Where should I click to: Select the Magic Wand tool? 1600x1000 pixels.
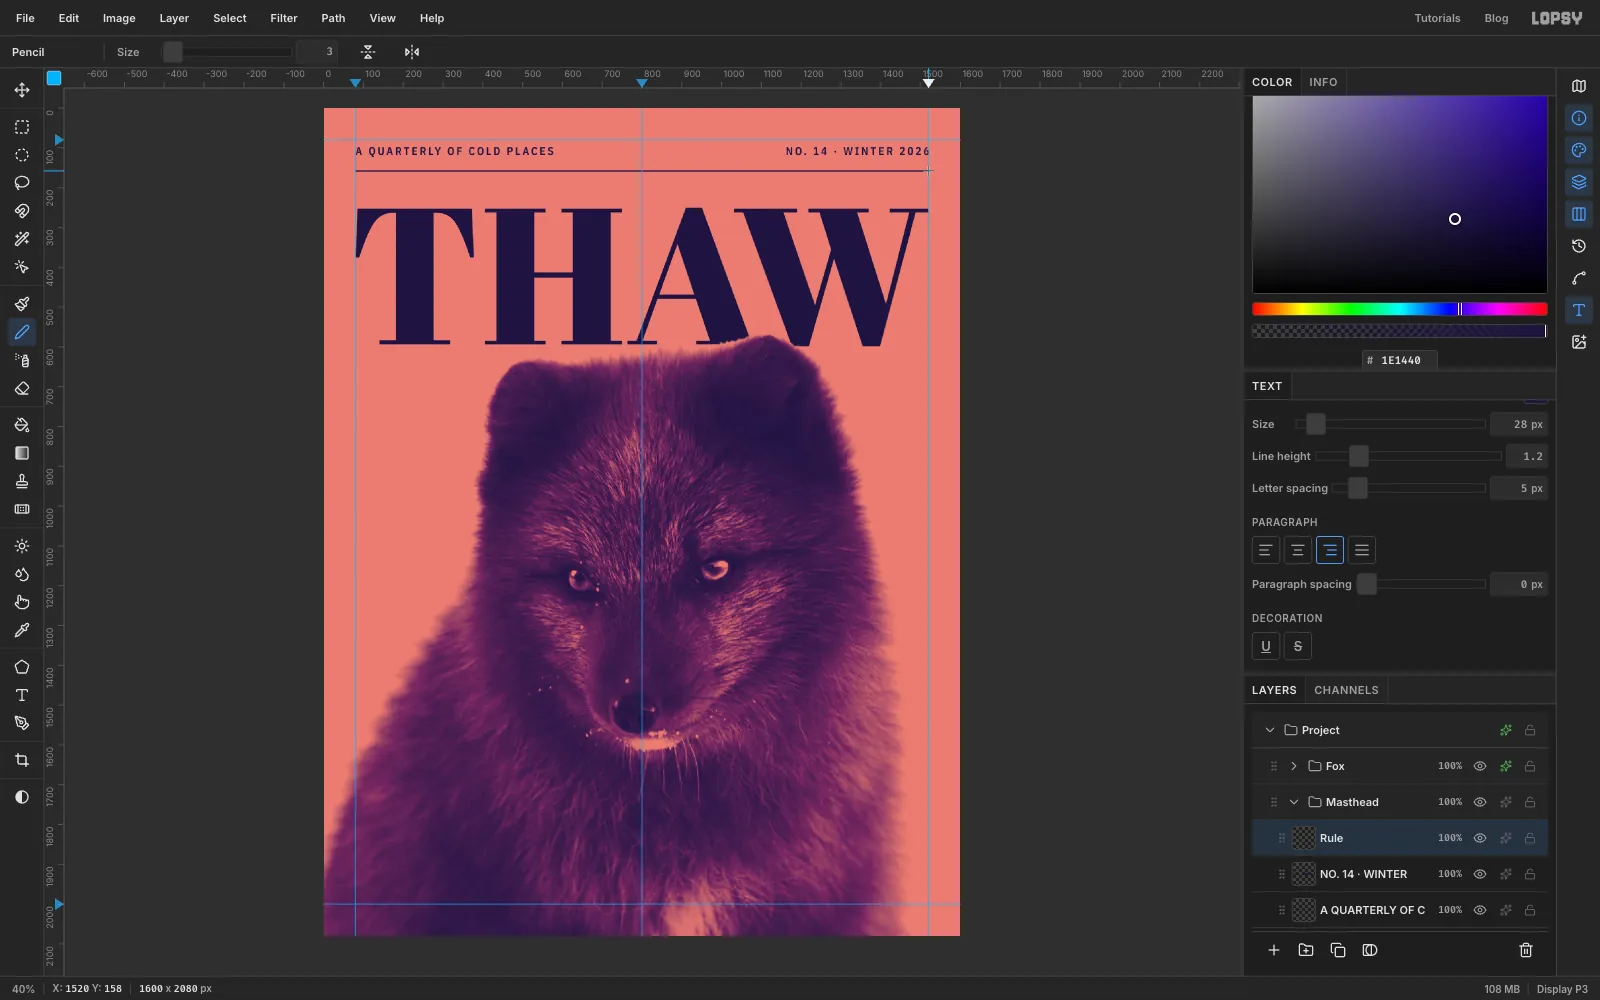coord(22,239)
